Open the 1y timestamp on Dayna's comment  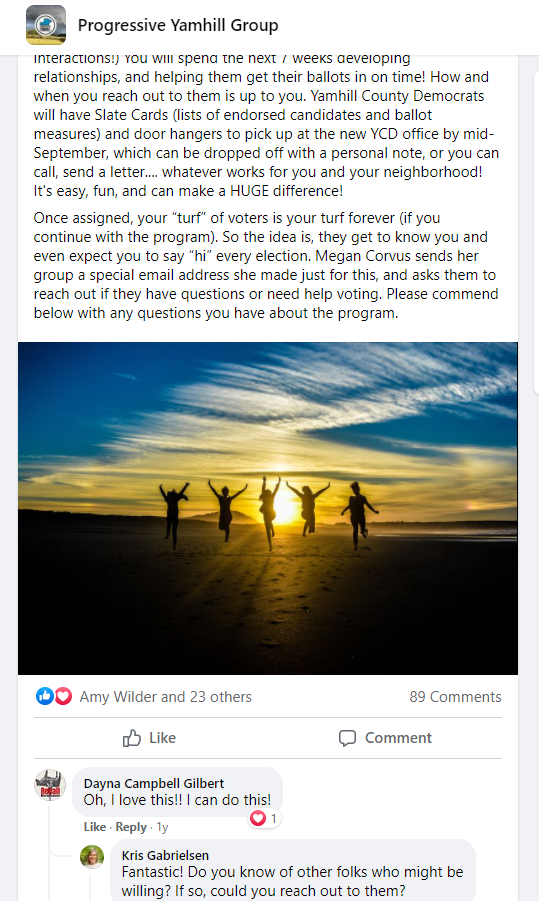(162, 827)
